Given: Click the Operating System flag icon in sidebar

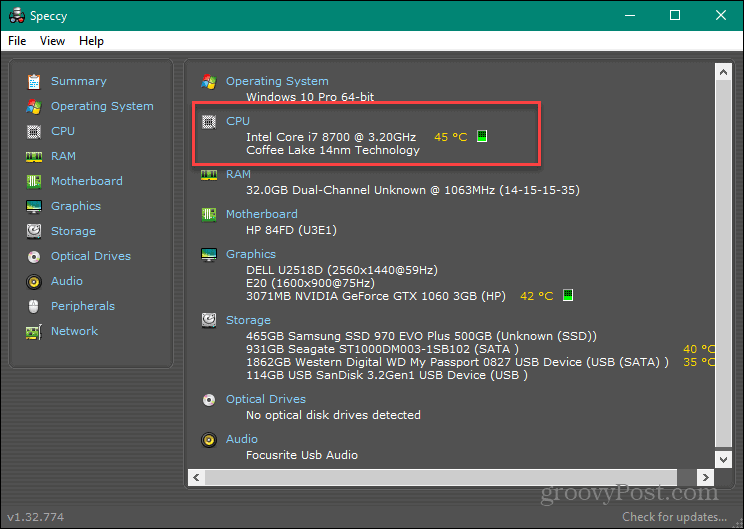Looking at the screenshot, I should coord(34,106).
